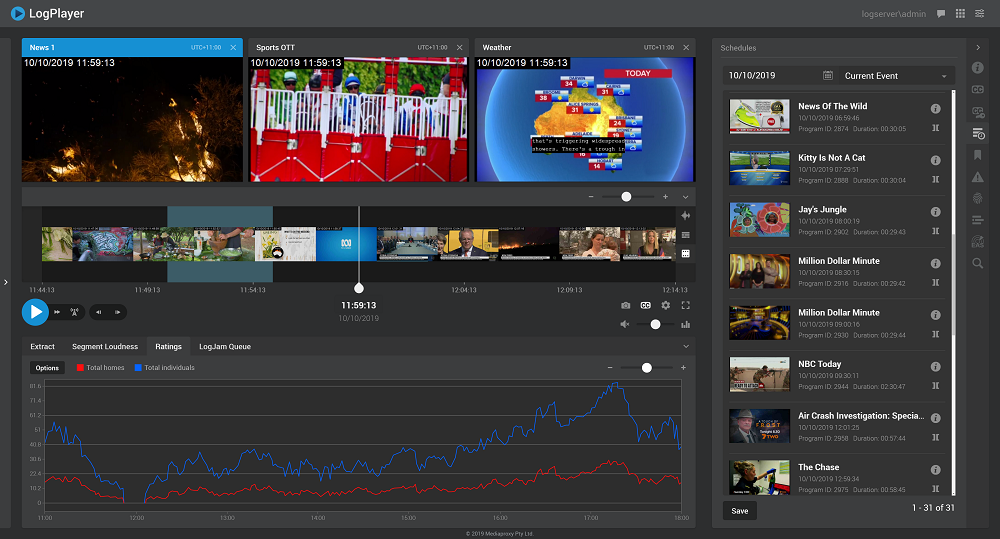Image resolution: width=1000 pixels, height=539 pixels.
Task: Adjust the timeline zoom slider
Action: pyautogui.click(x=626, y=196)
